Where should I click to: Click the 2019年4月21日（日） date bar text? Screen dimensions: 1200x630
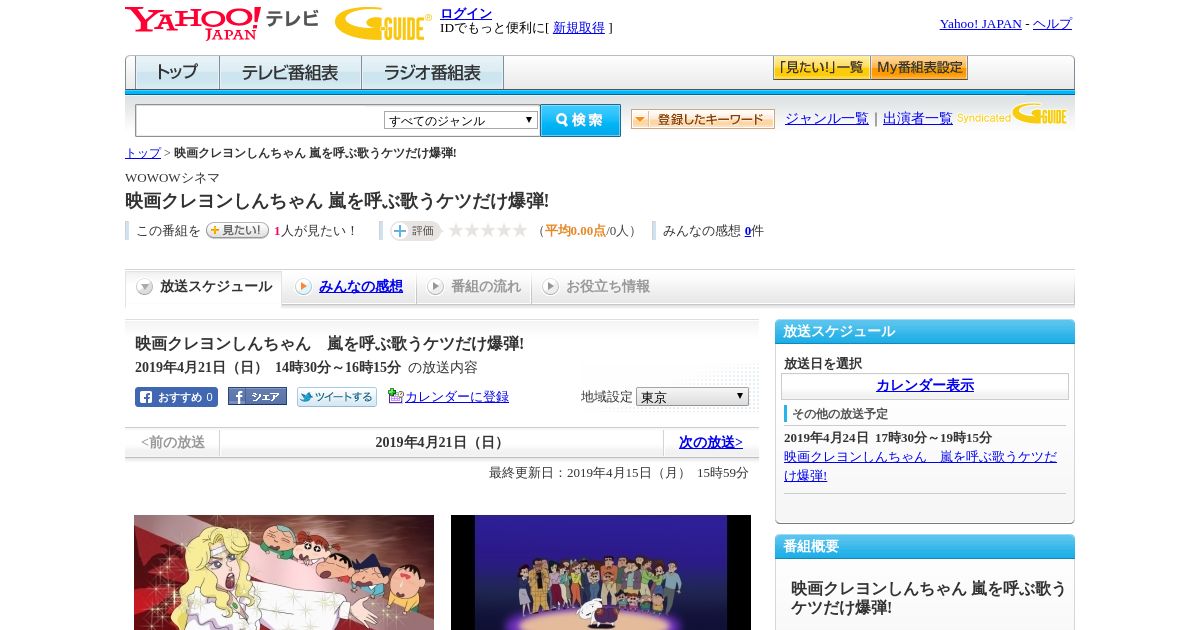[441, 442]
